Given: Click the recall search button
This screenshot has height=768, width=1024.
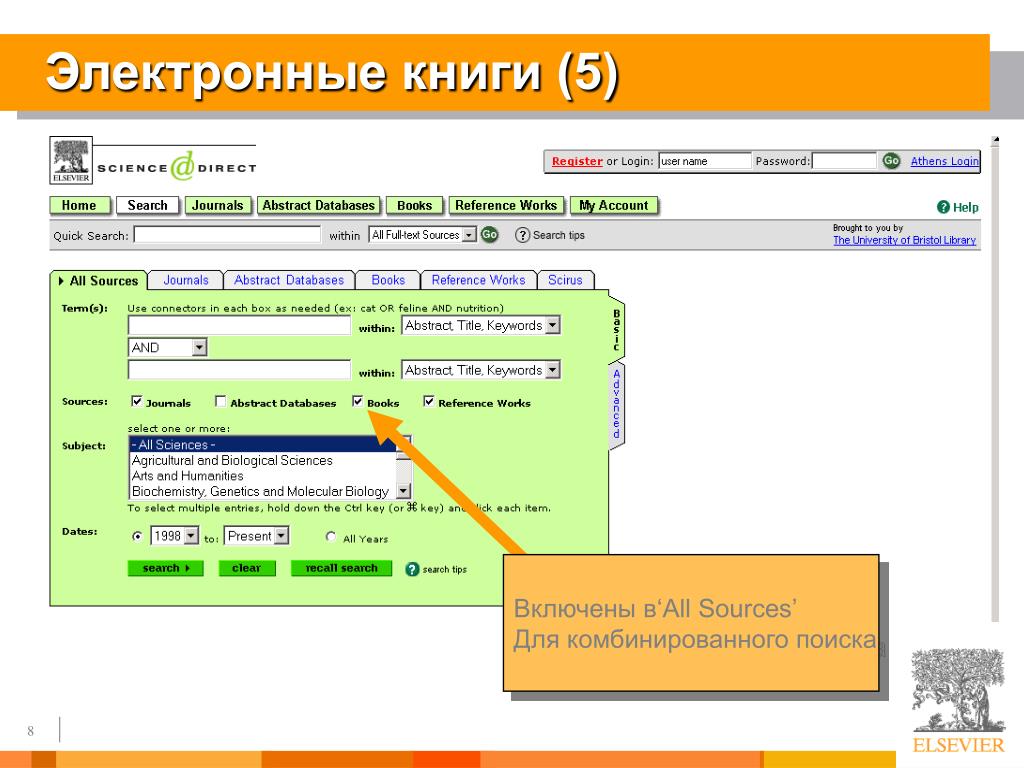Looking at the screenshot, I should 341,568.
